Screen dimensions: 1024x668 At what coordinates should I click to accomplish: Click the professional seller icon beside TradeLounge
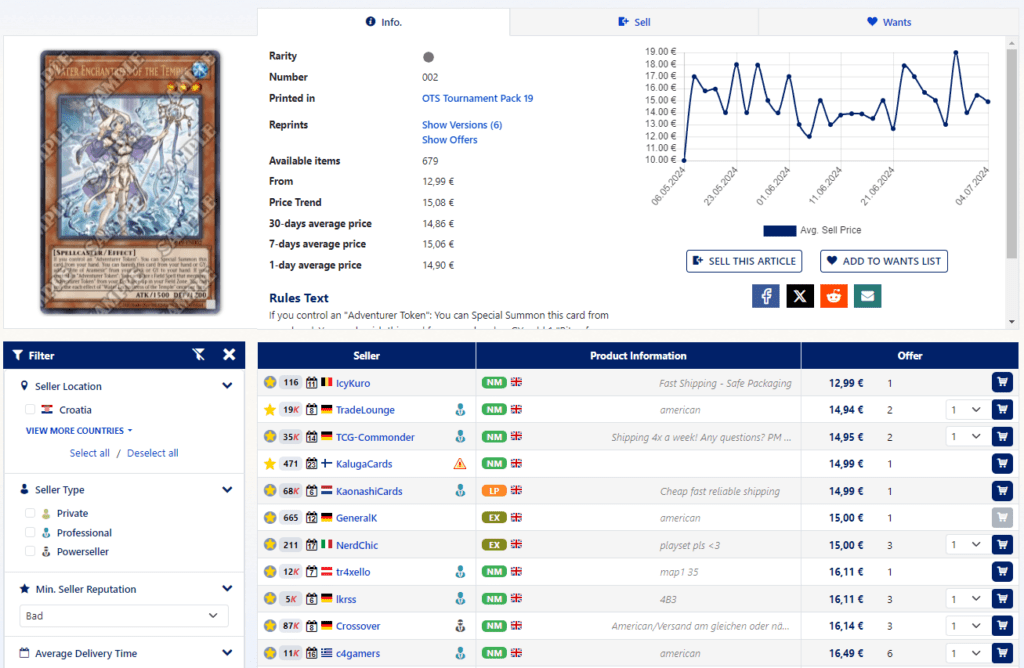pos(460,410)
